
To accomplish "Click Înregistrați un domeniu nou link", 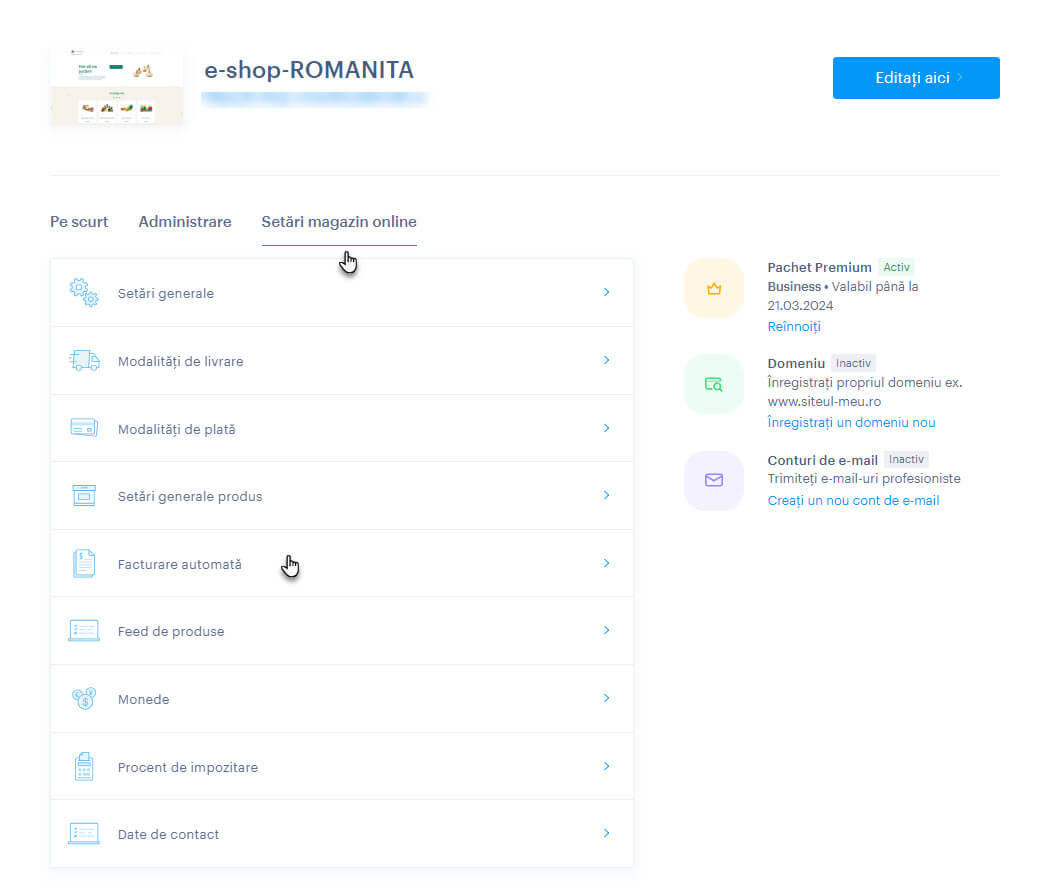I will (851, 422).
